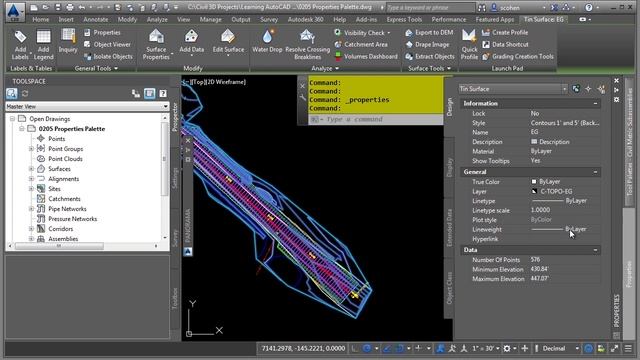
Task: Expand the Surfaces tree node
Action: click(31, 169)
